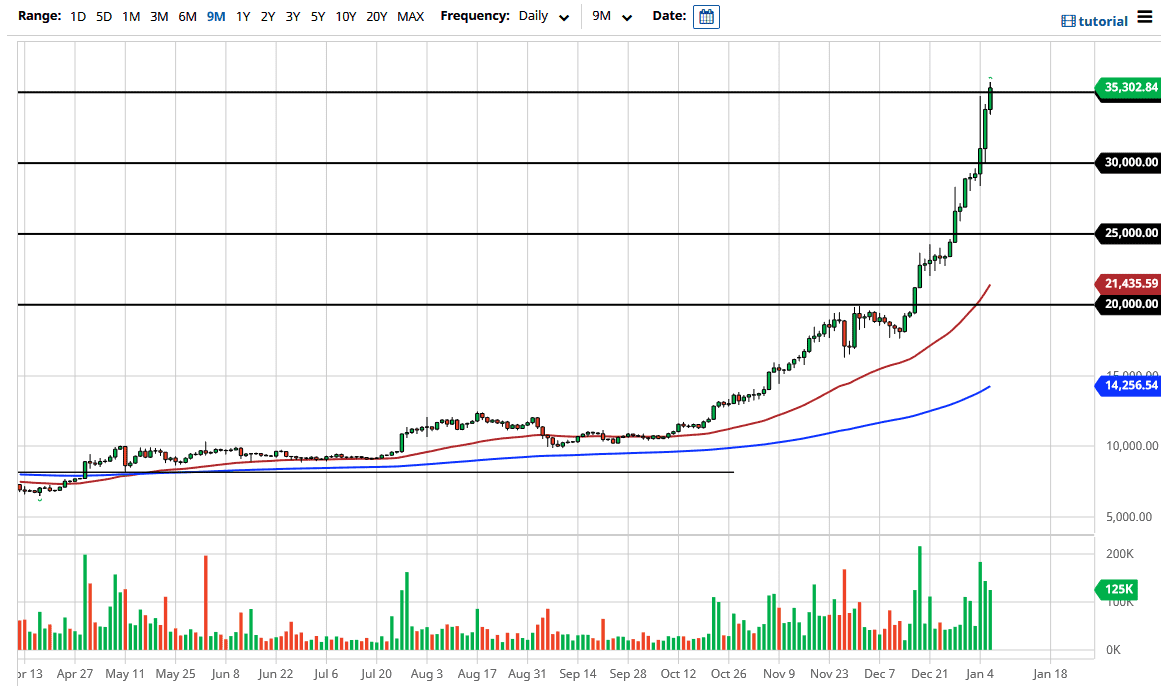The height and width of the screenshot is (688, 1161).
Task: Select the 3M range
Action: pyautogui.click(x=158, y=17)
